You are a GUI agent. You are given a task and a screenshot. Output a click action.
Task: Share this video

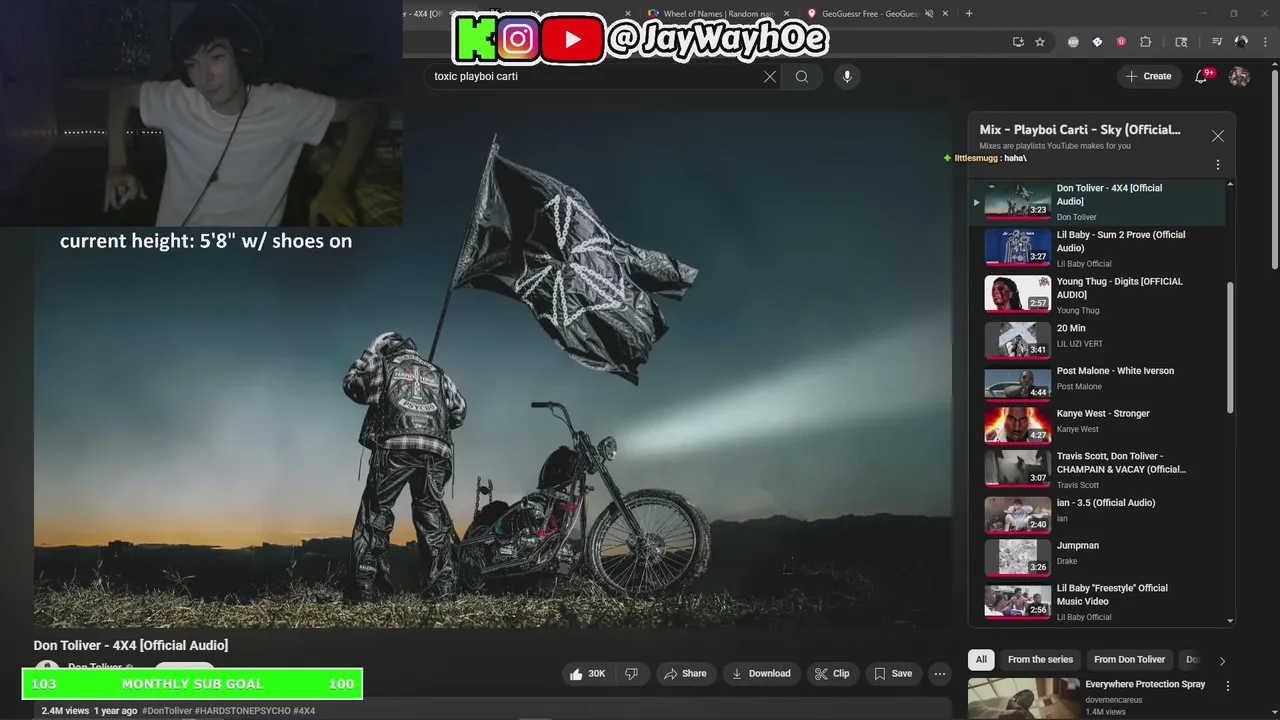(685, 674)
